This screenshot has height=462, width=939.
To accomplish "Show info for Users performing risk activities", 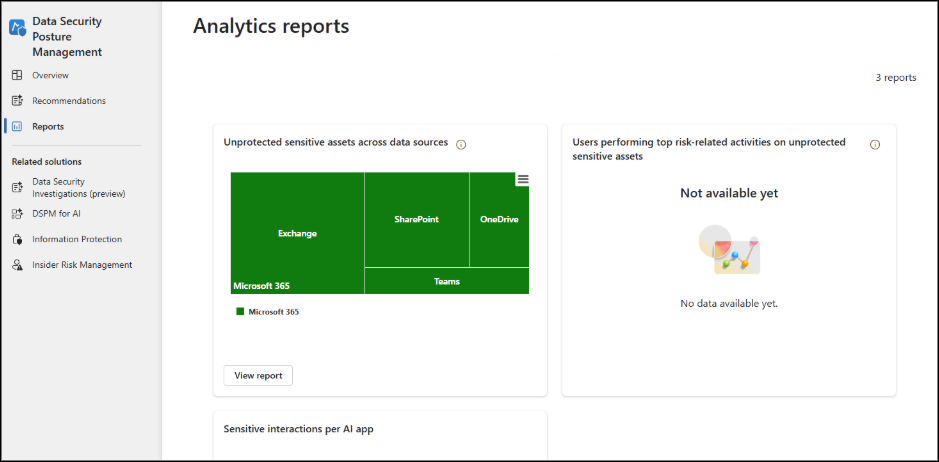I will [875, 144].
